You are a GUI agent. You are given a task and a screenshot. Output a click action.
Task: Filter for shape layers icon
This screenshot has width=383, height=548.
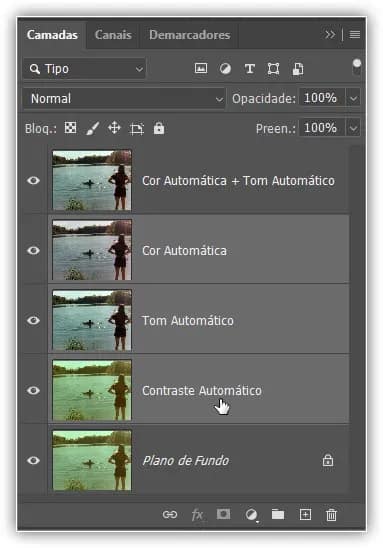[x=273, y=68]
